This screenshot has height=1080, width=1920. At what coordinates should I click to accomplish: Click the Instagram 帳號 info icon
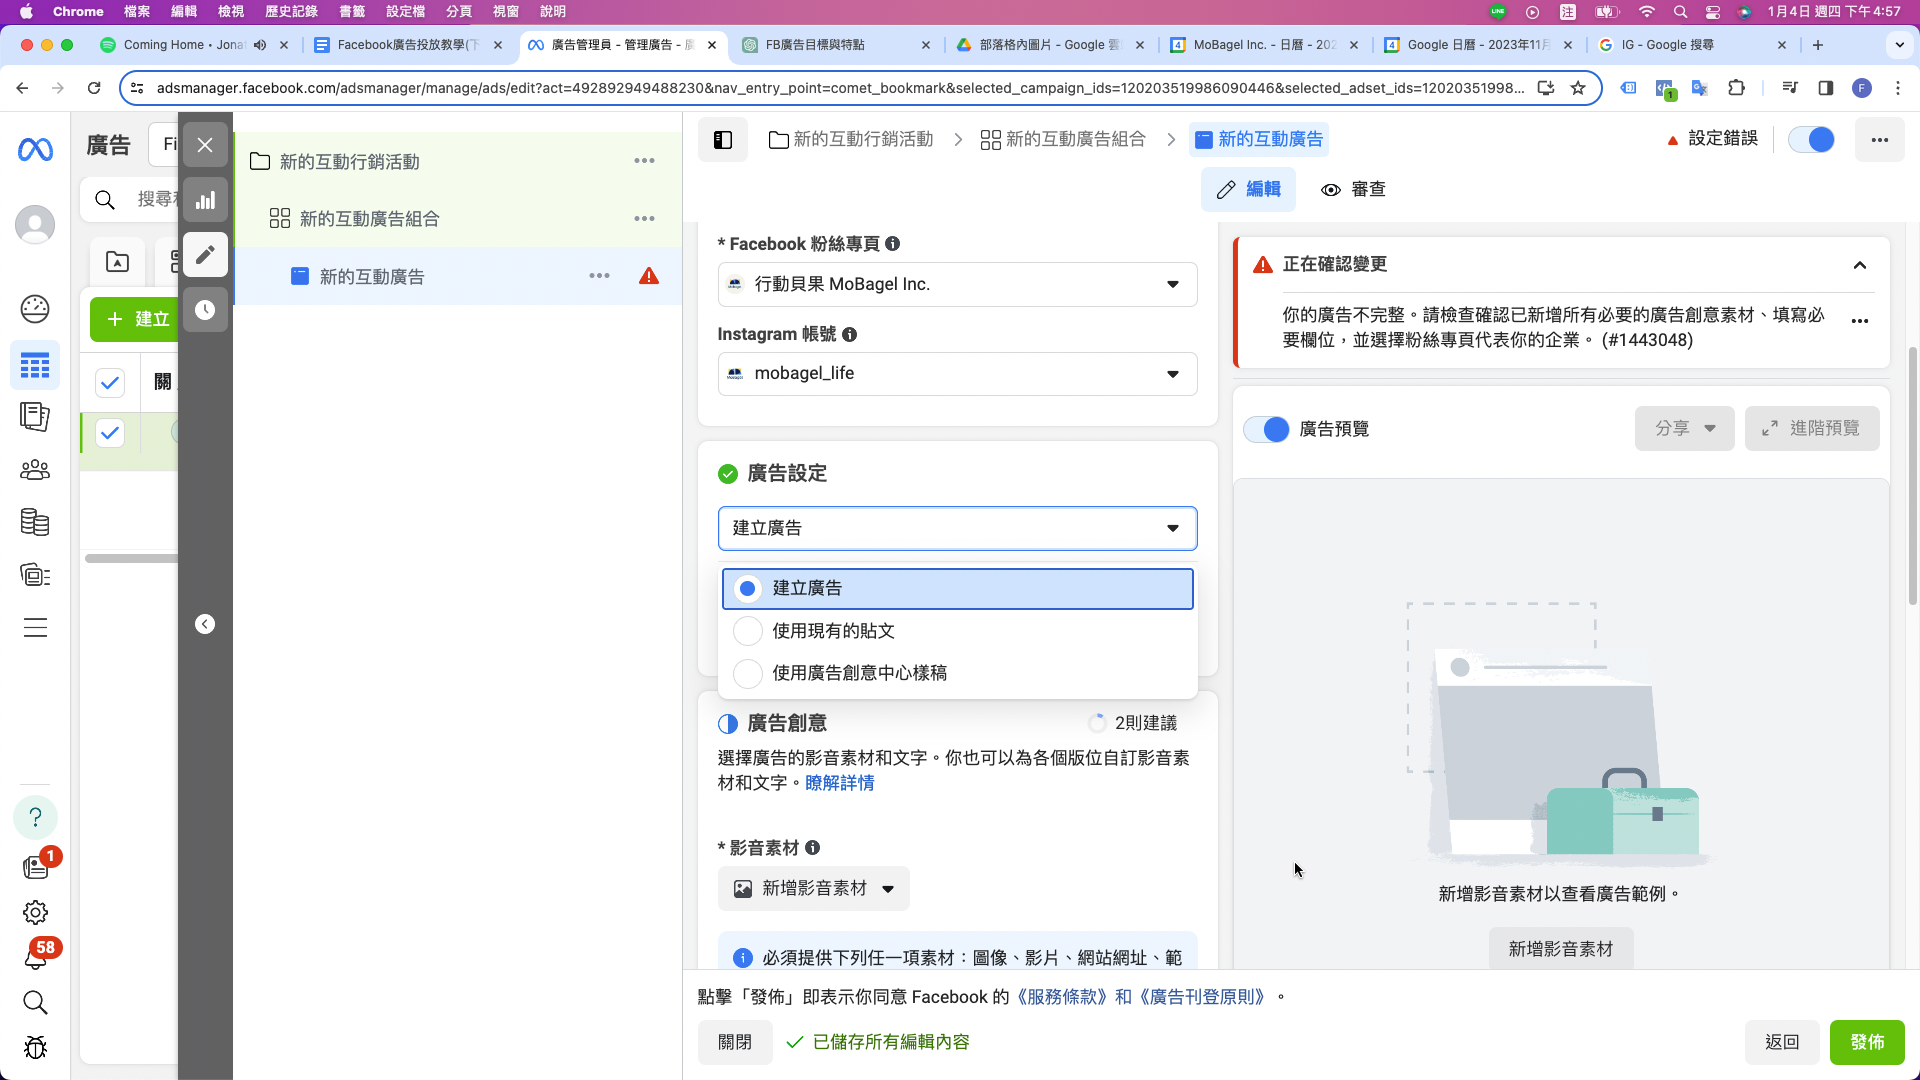point(850,335)
